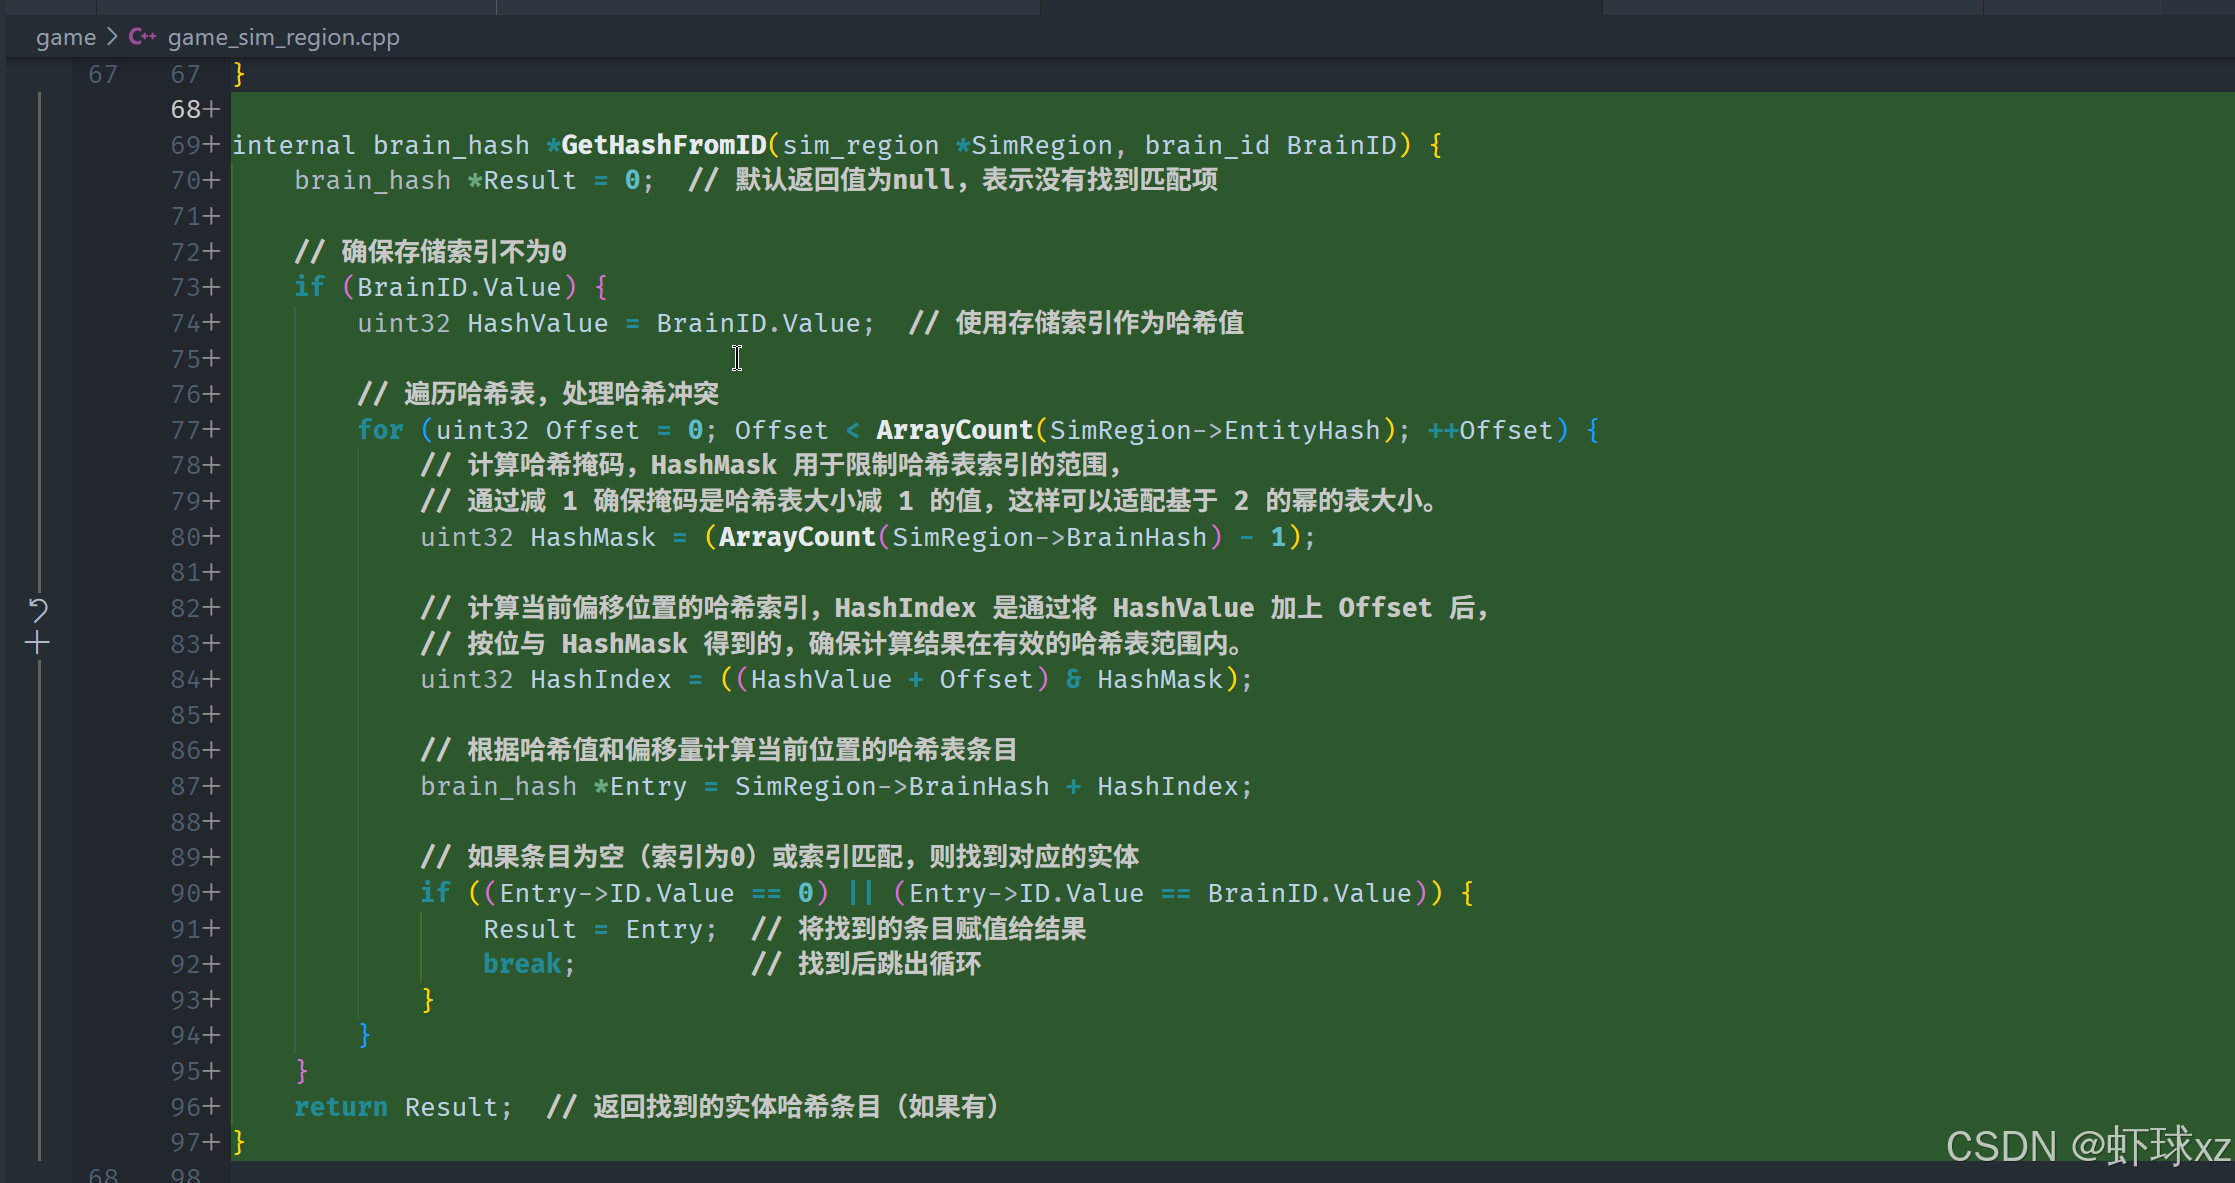Click line number 69 in gutter
The image size is (2235, 1183).
(x=186, y=145)
